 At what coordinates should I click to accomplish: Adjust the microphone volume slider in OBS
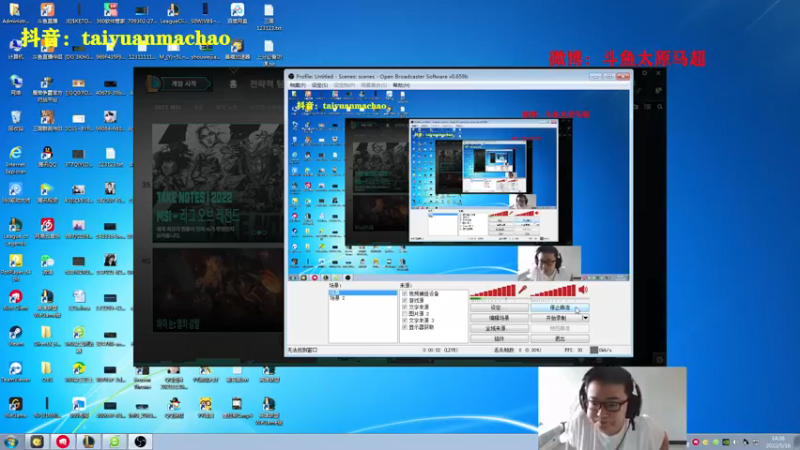(498, 300)
